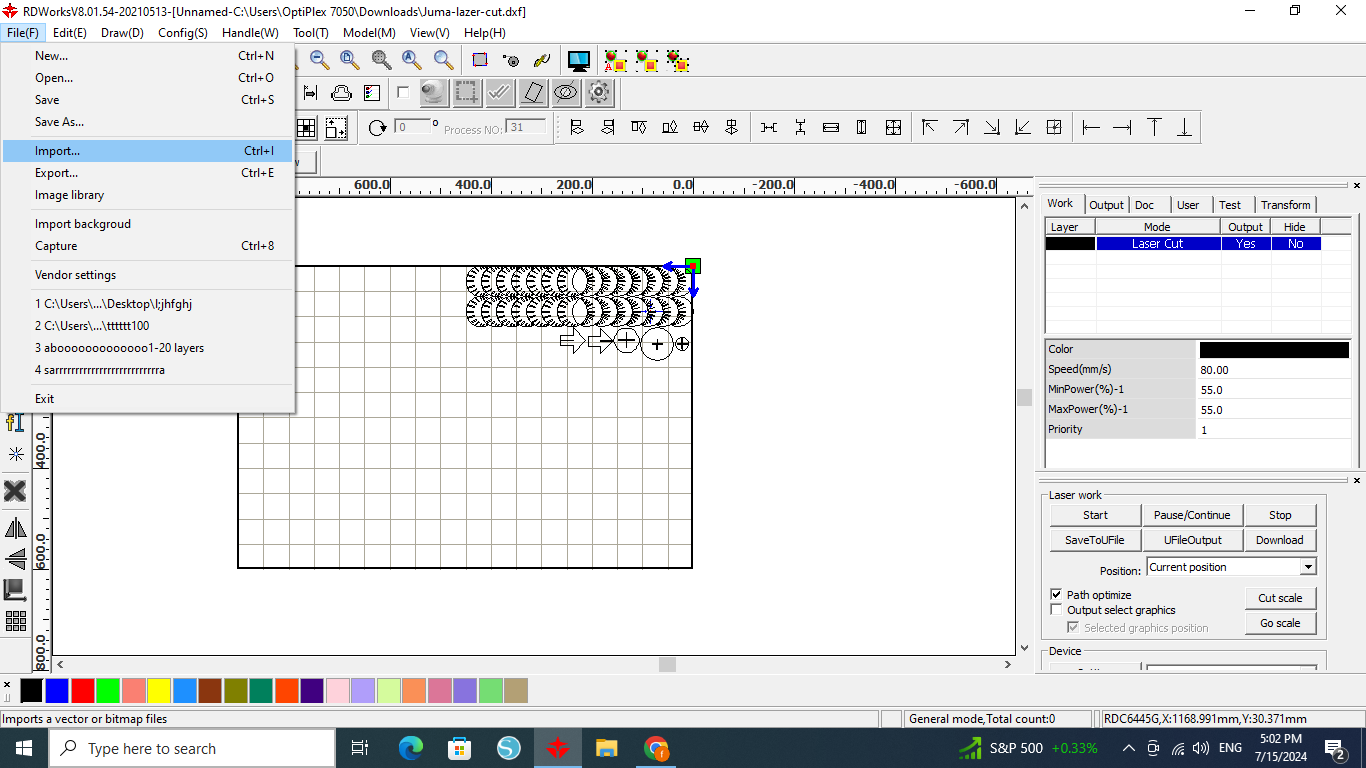1366x768 pixels.
Task: Click the Process NO input field
Action: 527,127
